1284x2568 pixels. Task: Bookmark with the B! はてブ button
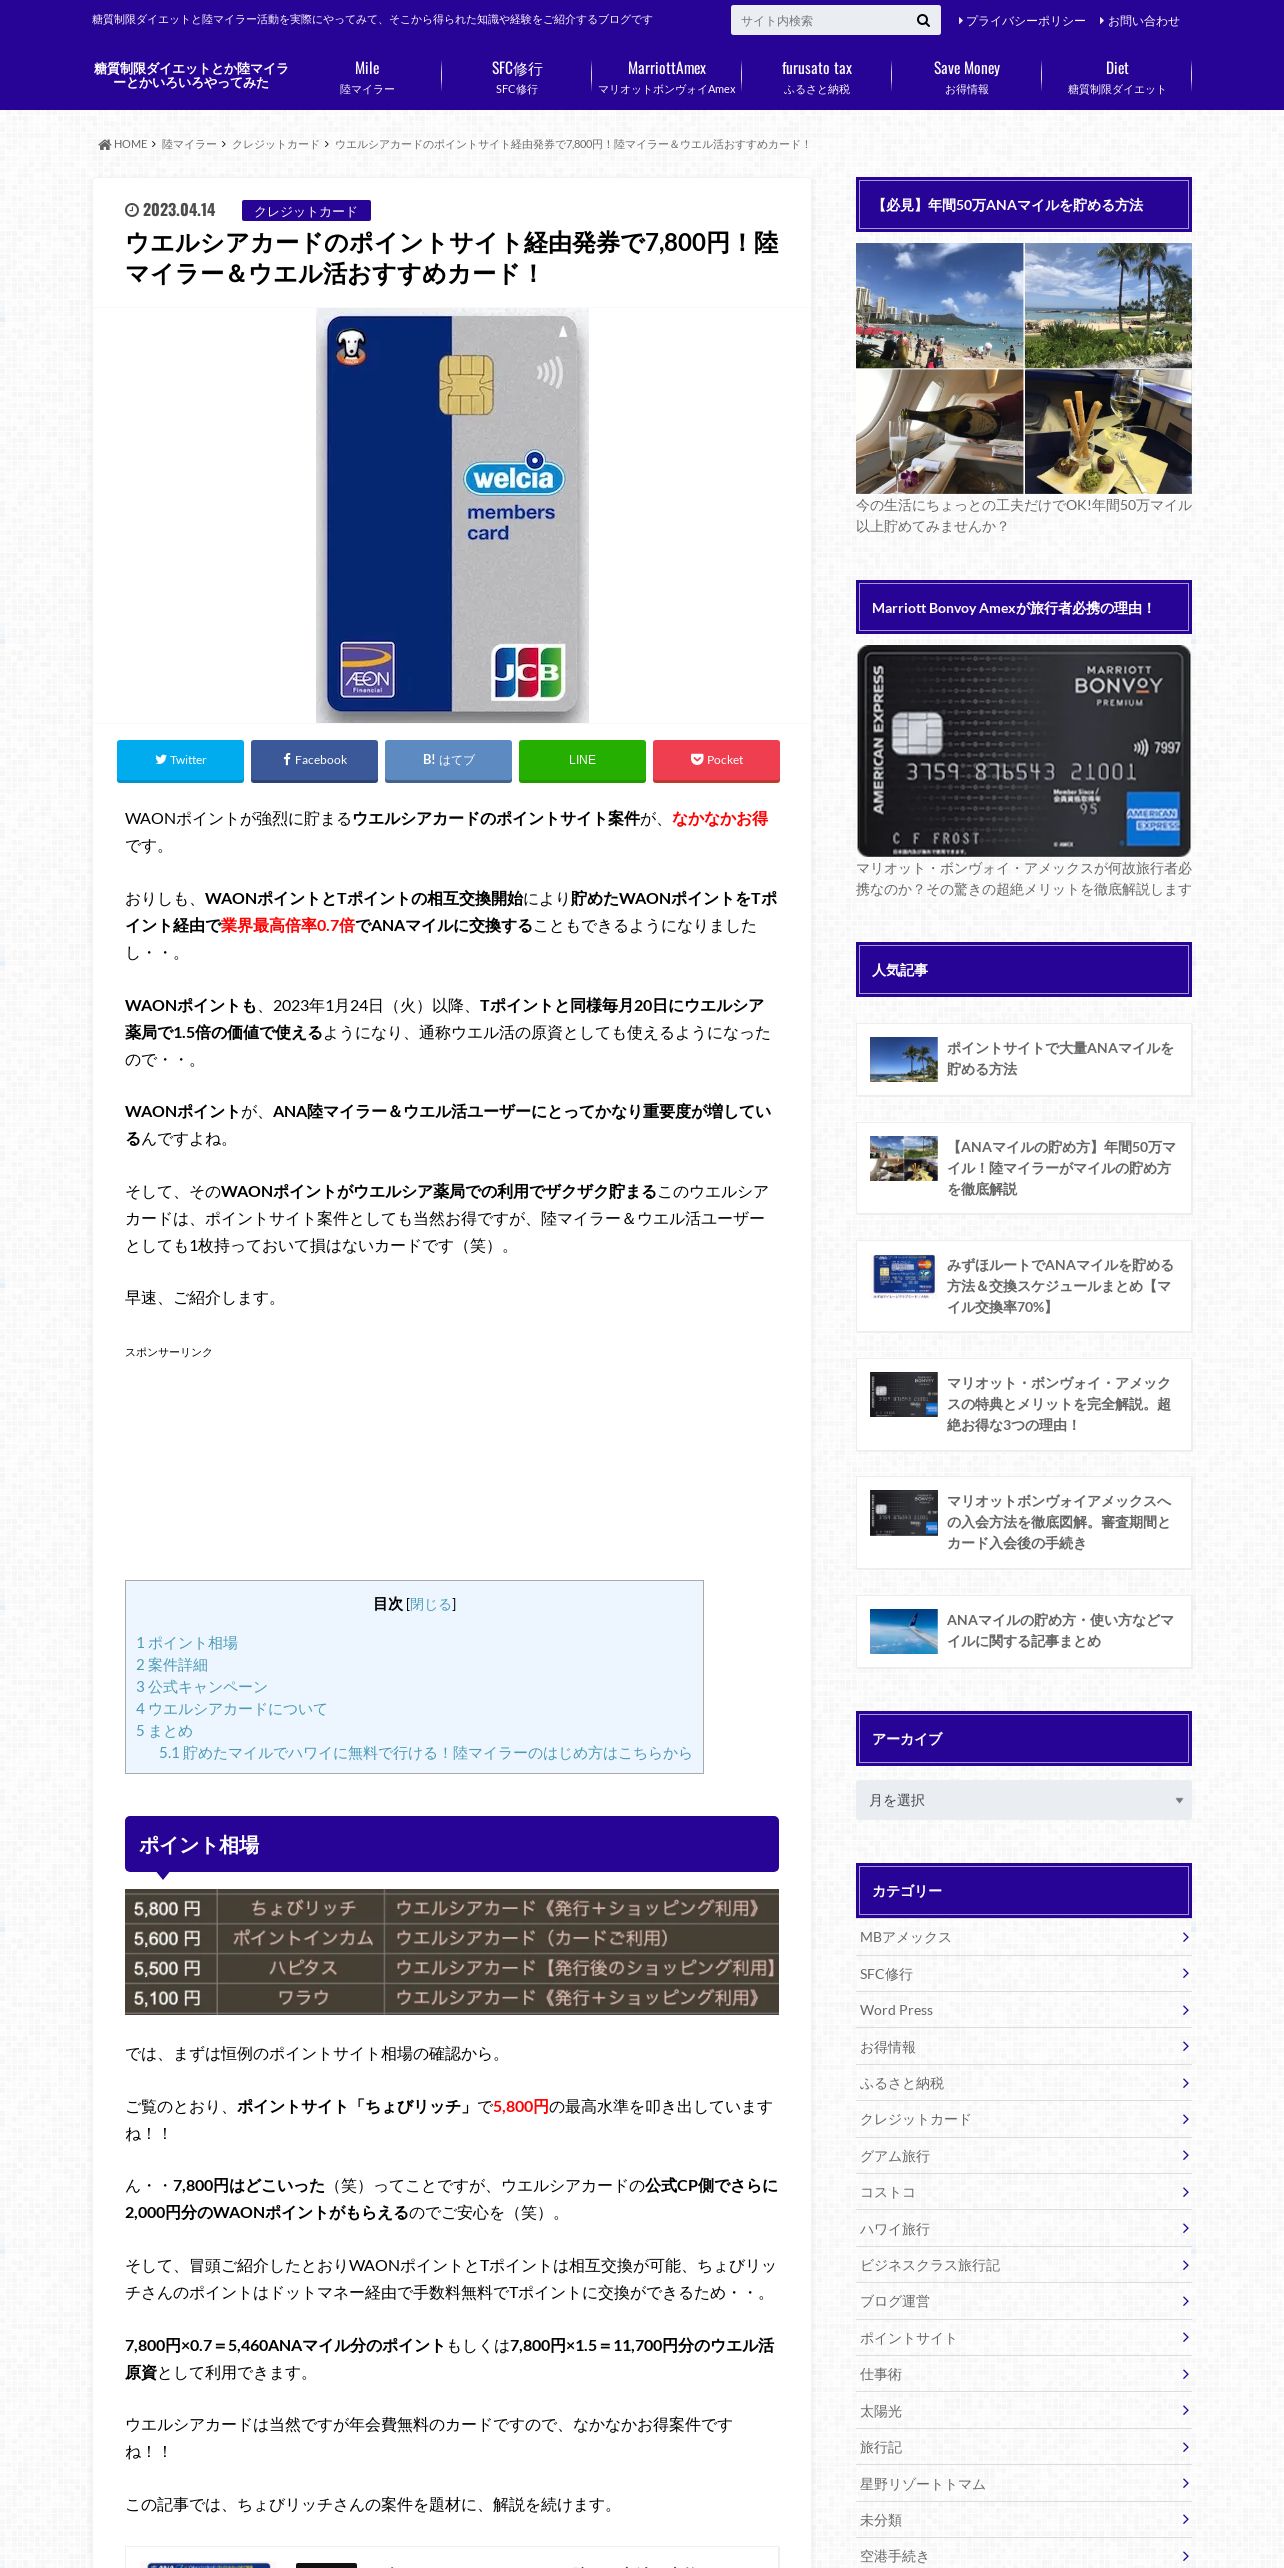click(x=448, y=760)
